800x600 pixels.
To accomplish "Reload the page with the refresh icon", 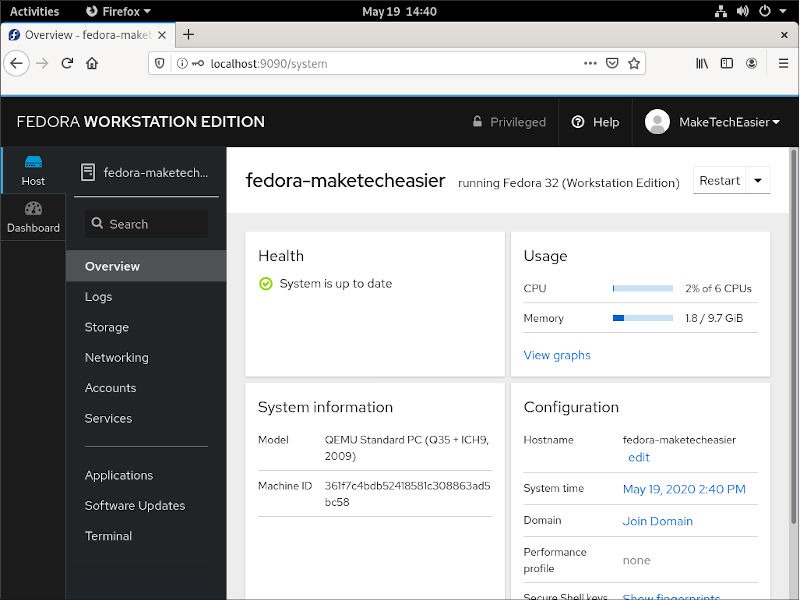I will click(67, 63).
